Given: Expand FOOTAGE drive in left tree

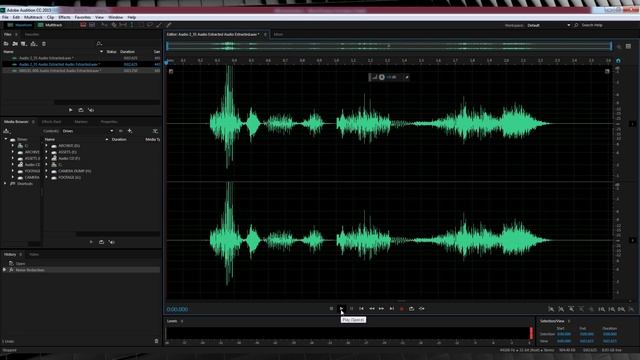Looking at the screenshot, I should coord(13,171).
